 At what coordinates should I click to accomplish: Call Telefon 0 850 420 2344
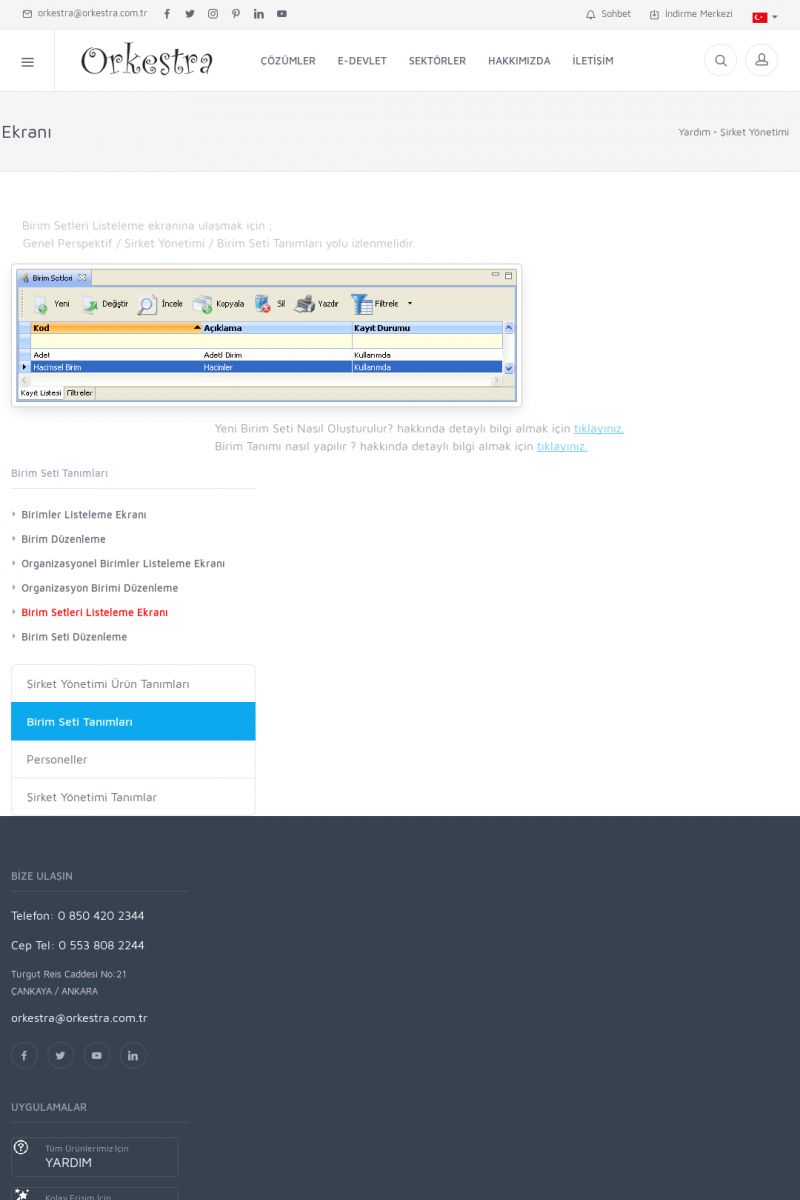click(x=78, y=916)
